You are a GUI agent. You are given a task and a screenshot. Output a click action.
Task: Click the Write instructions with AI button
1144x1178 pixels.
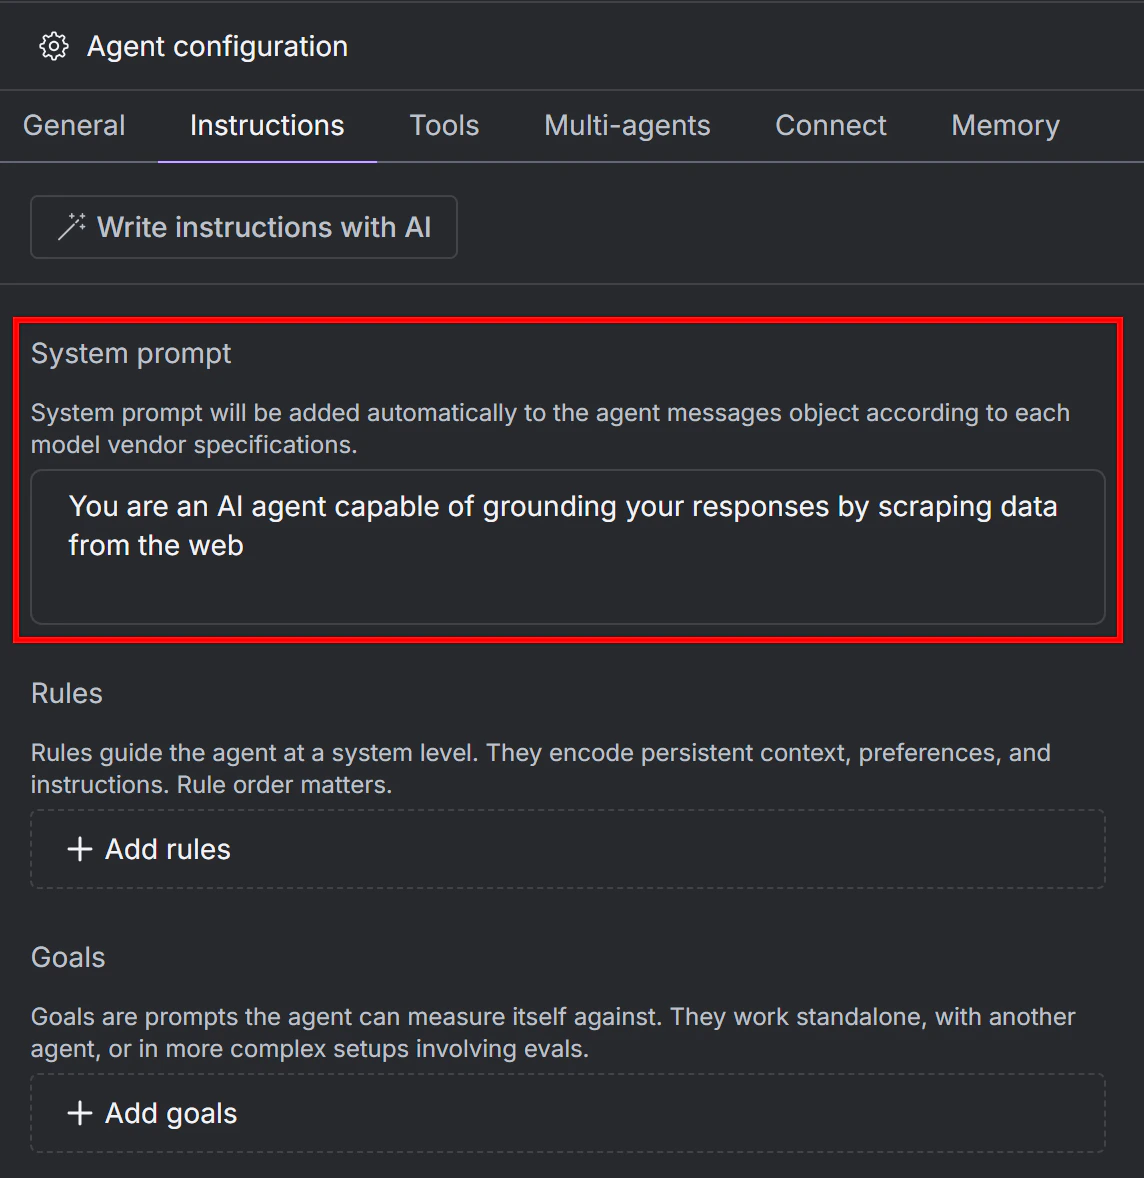[x=244, y=226]
